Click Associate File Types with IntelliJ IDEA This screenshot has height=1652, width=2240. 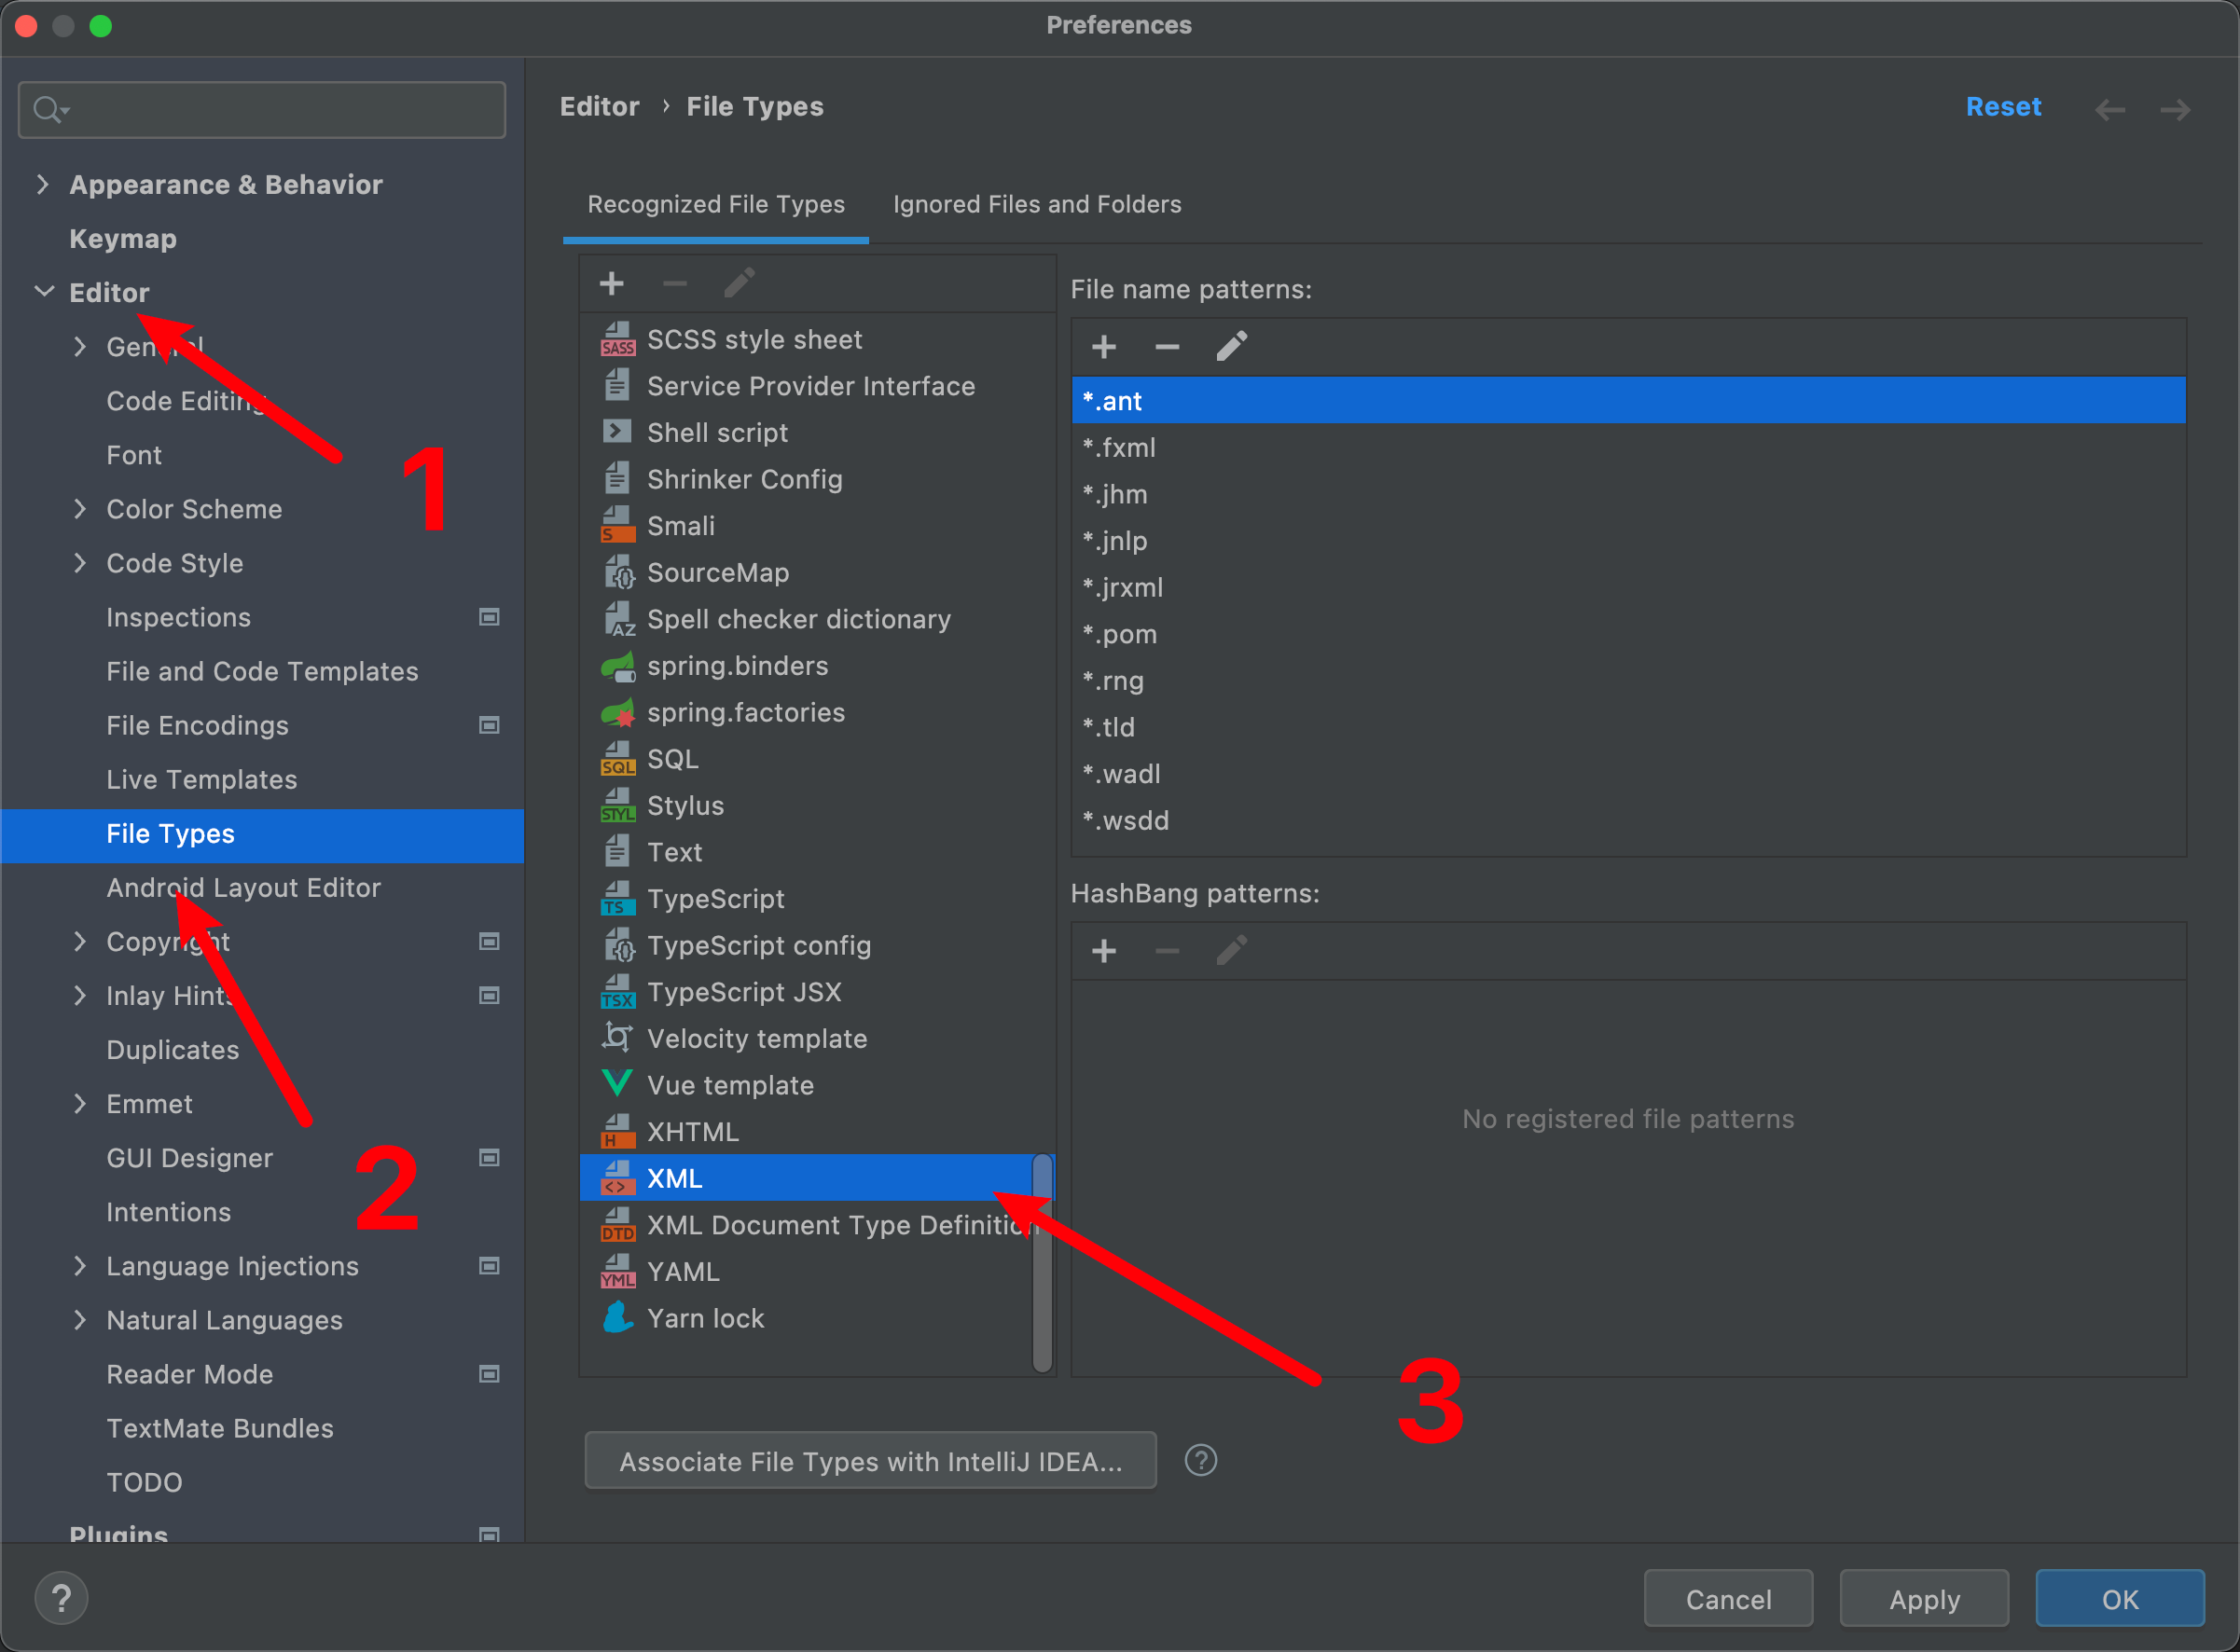(x=870, y=1461)
